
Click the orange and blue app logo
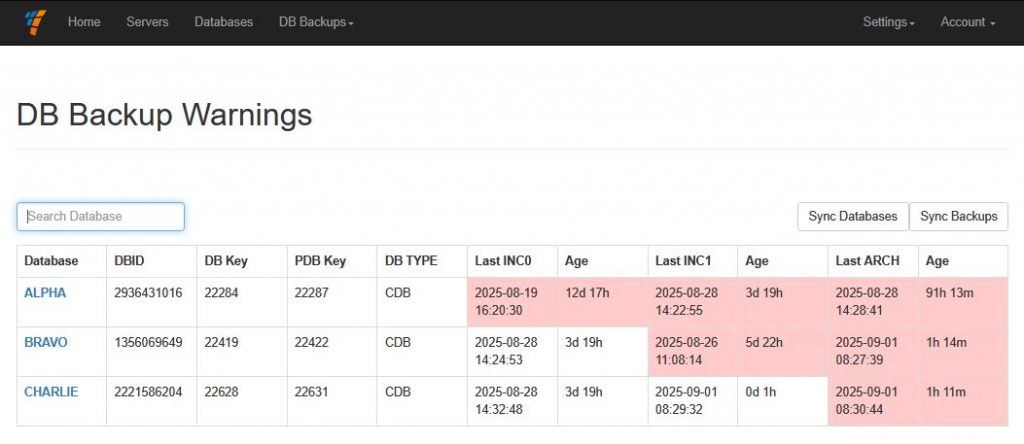coord(35,21)
